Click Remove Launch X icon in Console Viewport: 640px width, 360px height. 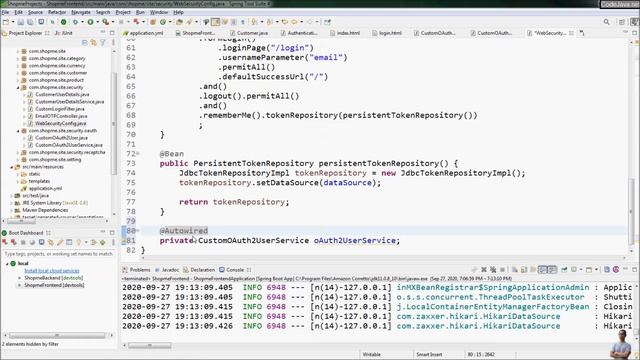484,270
